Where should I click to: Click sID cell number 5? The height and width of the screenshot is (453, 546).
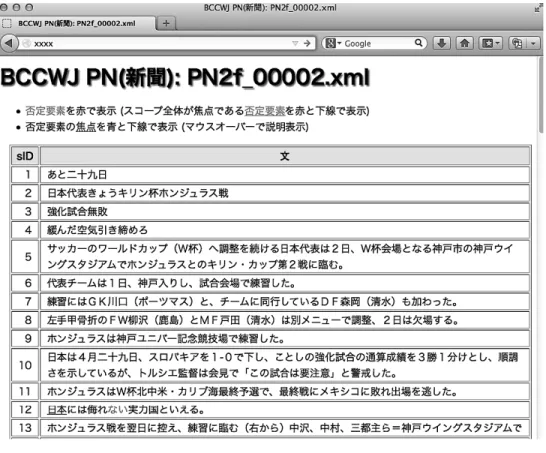tap(25, 257)
